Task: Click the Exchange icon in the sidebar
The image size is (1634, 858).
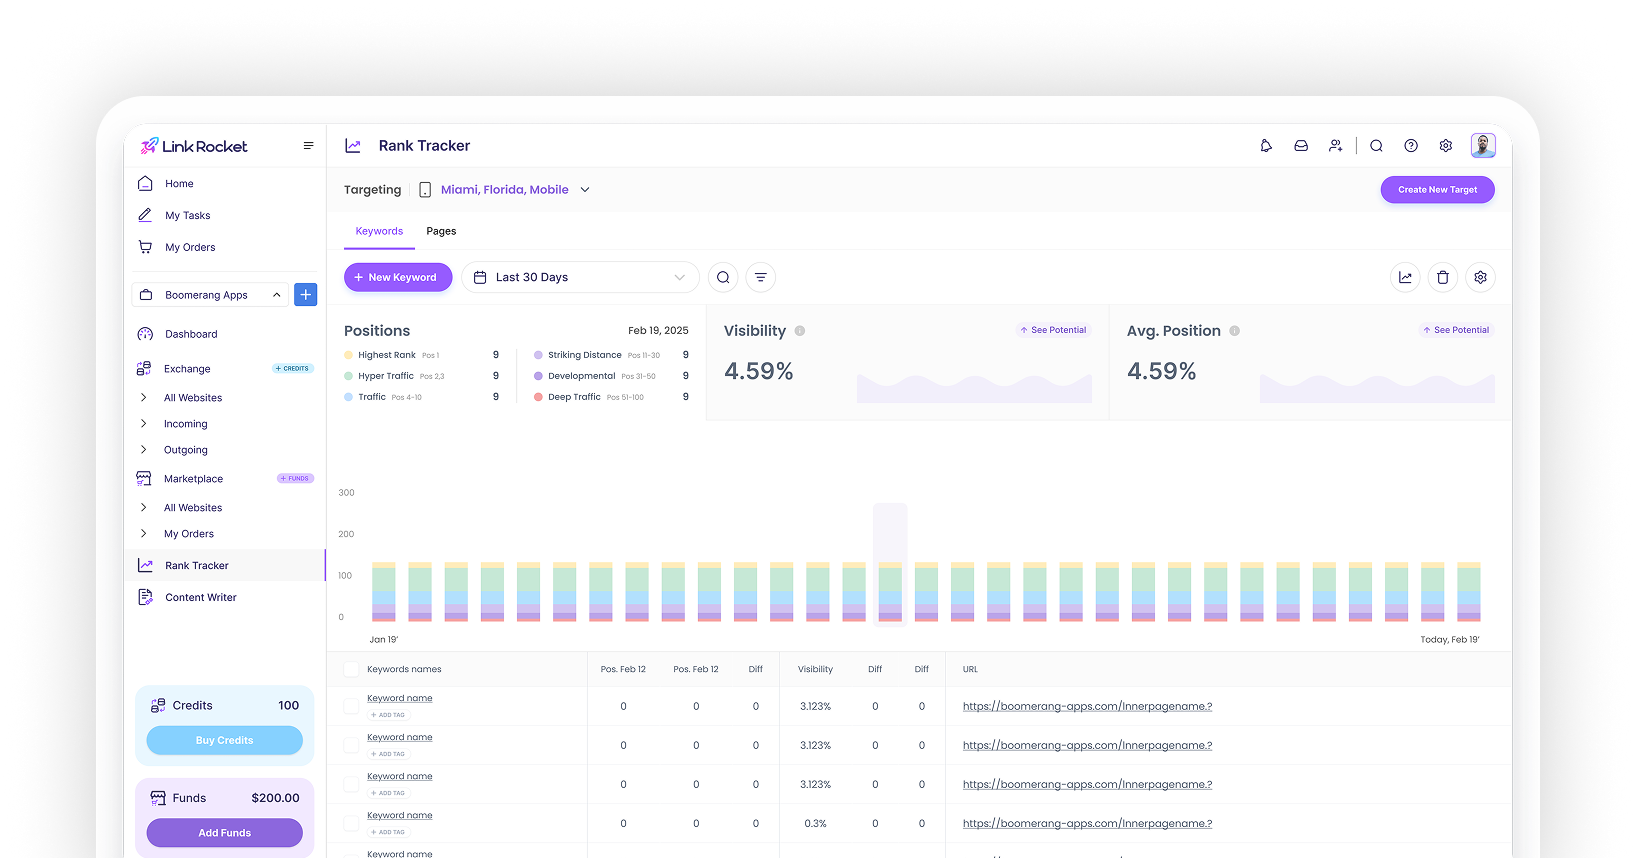Action: (x=144, y=369)
